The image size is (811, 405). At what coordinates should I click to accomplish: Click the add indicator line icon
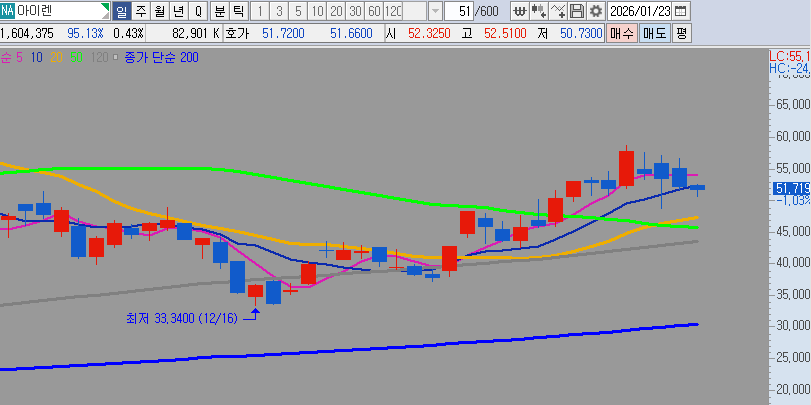(x=558, y=10)
